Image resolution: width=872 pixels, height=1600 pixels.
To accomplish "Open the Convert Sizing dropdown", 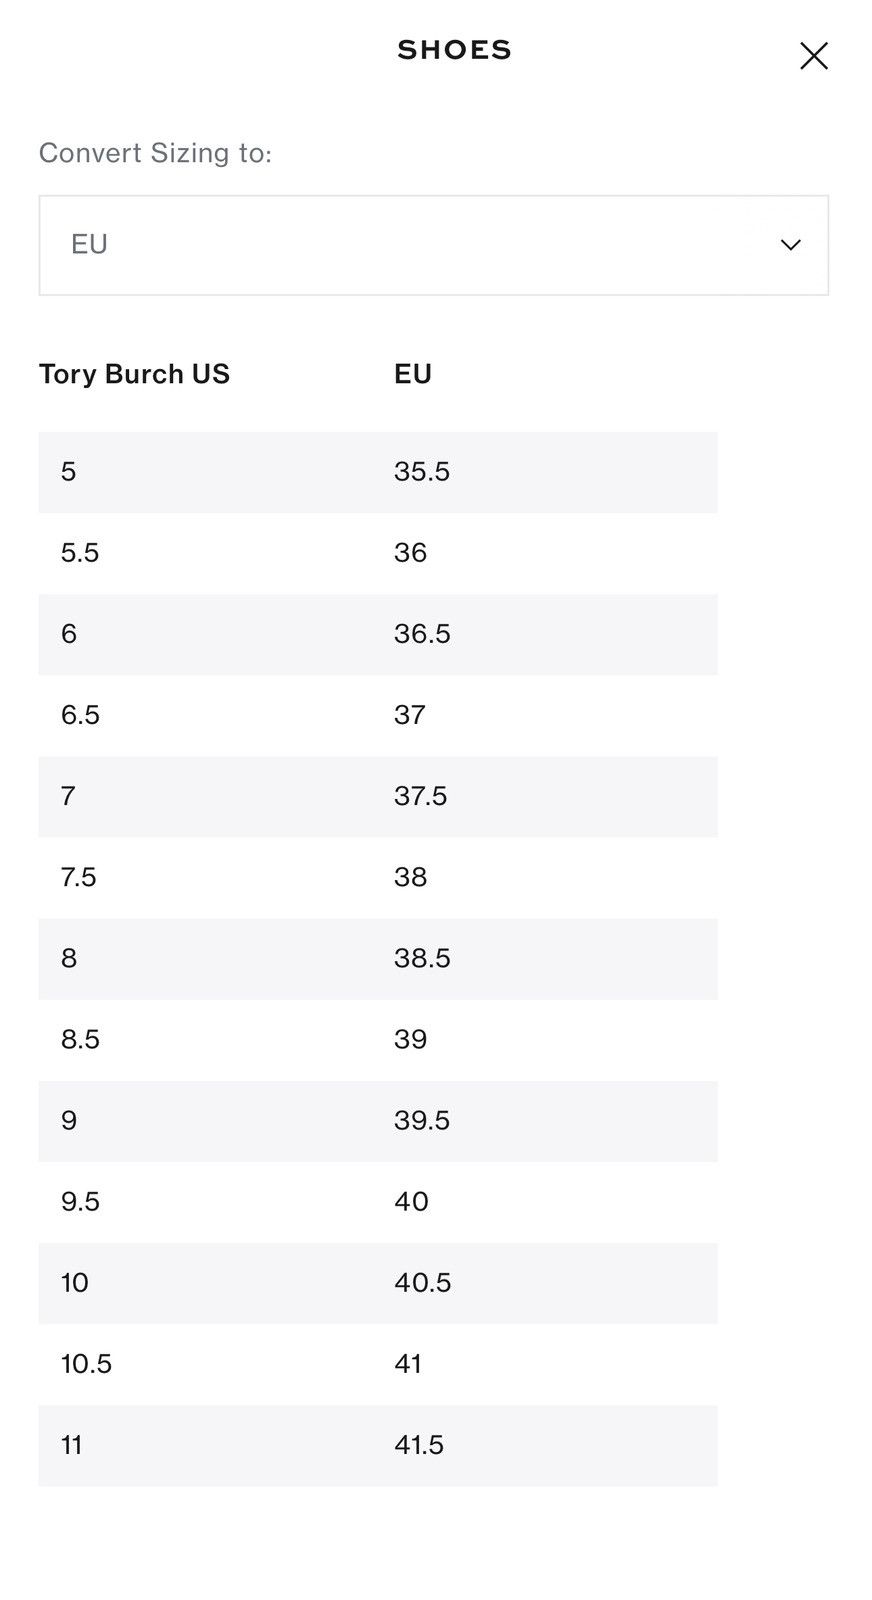I will [433, 245].
